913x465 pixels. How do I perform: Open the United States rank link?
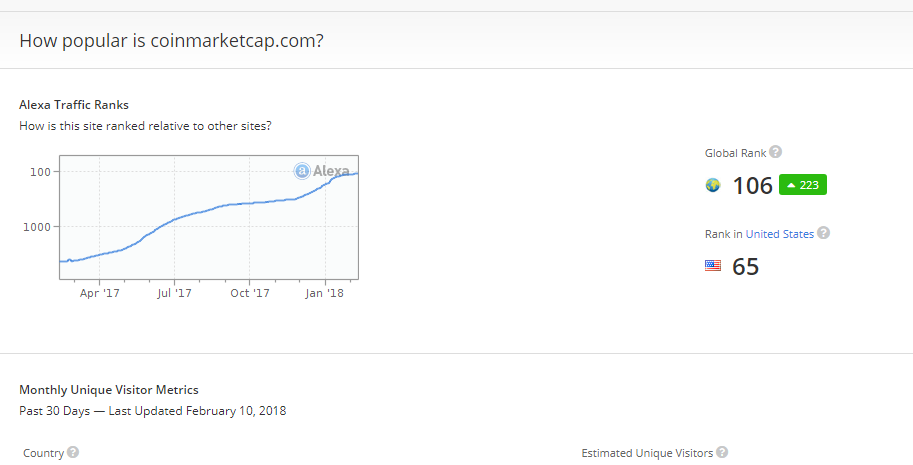(x=780, y=234)
